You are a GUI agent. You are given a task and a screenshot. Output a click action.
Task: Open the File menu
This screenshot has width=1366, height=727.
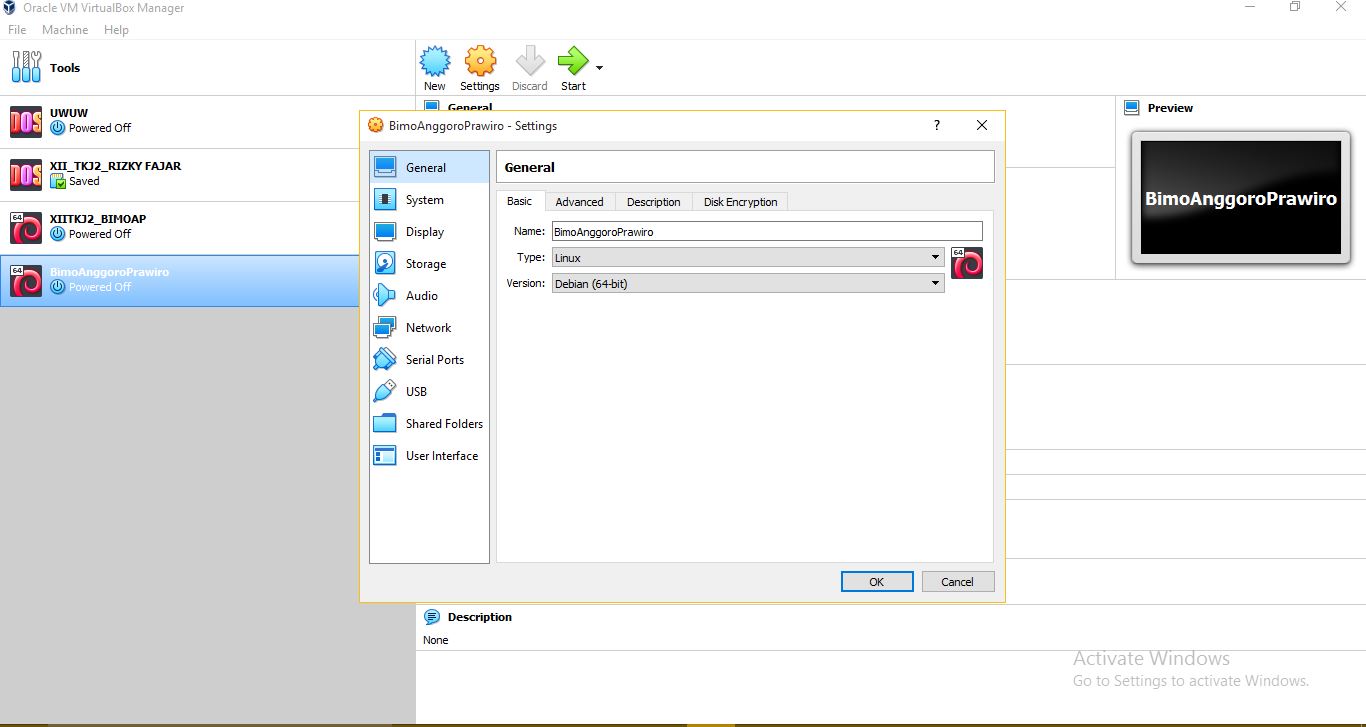pyautogui.click(x=17, y=30)
